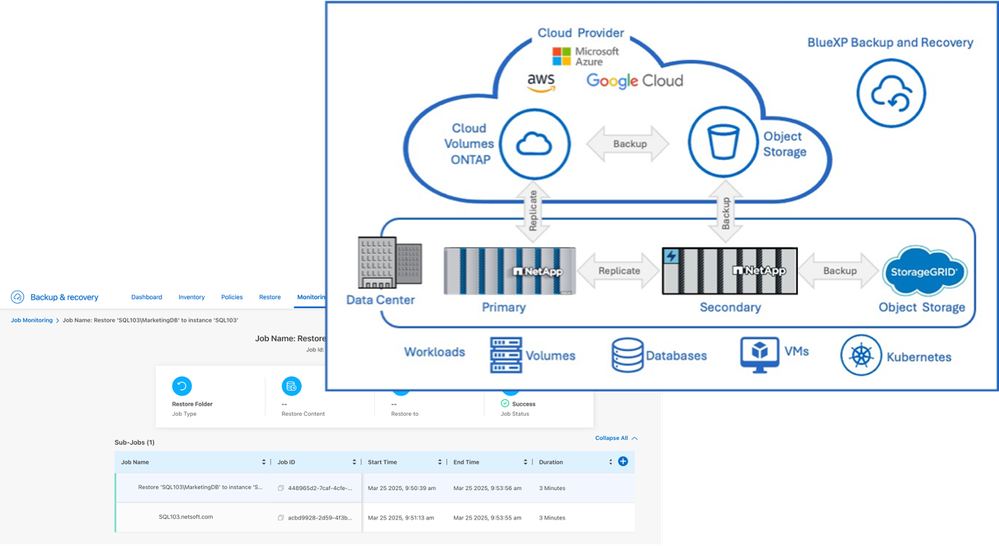Click the VMs monitor icon

[759, 355]
